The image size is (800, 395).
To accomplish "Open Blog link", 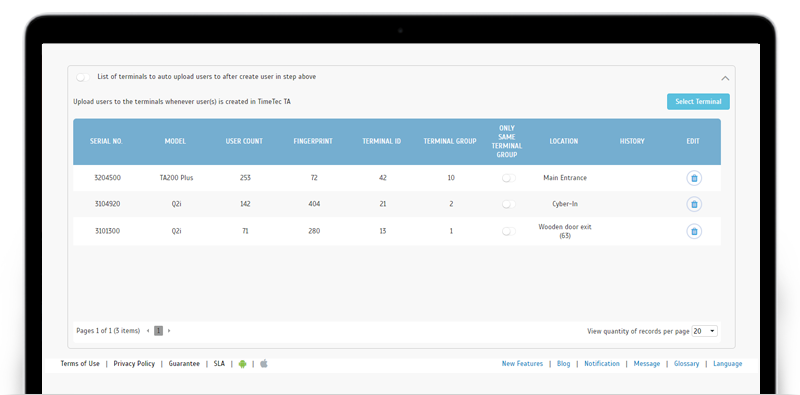I will tap(564, 364).
